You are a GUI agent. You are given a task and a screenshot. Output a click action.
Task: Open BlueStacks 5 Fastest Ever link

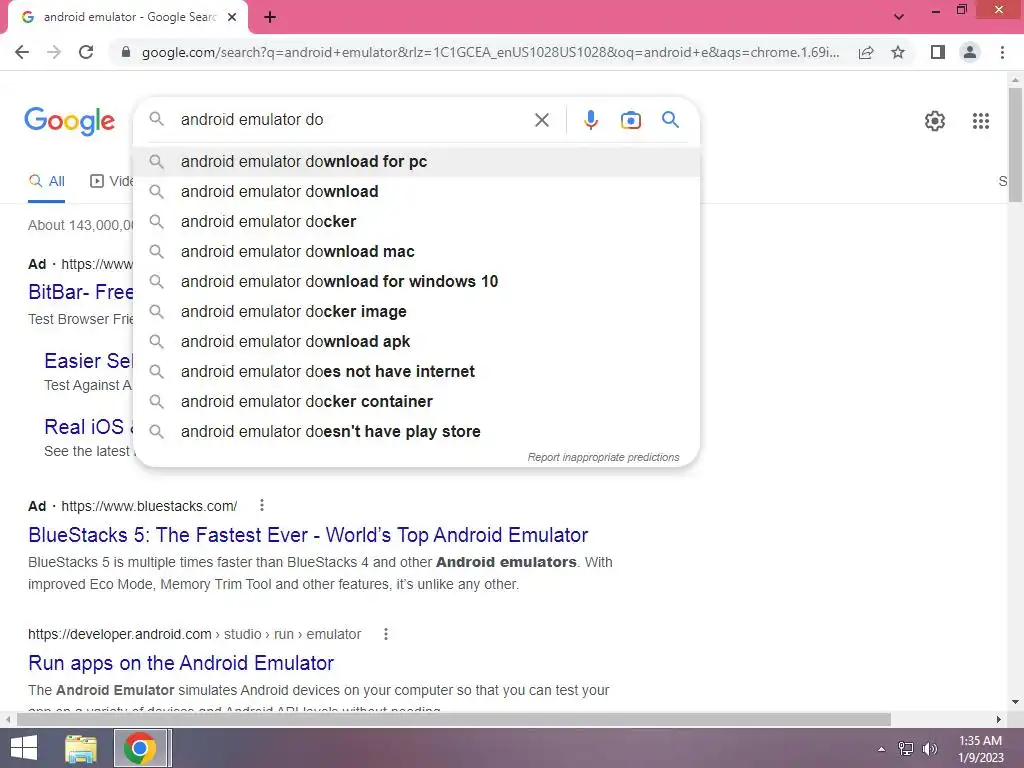coord(308,535)
